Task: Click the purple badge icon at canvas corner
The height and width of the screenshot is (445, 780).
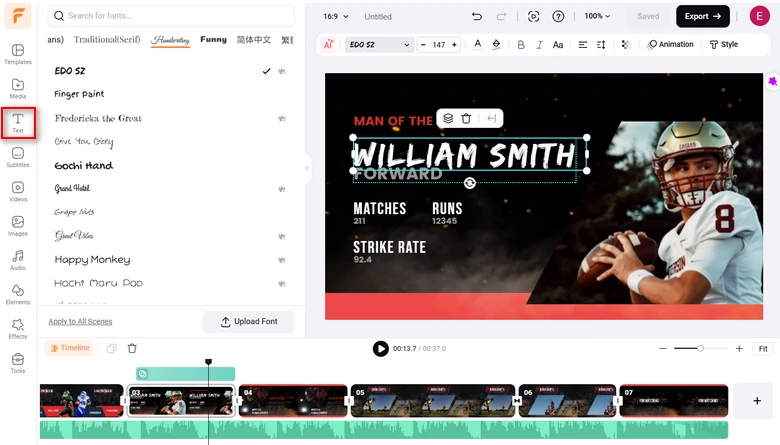Action: (772, 81)
